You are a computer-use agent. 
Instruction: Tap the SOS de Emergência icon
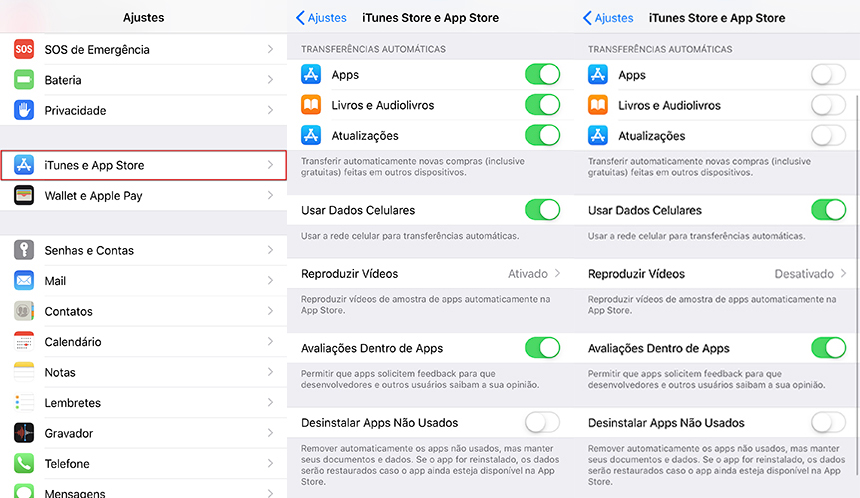24,49
